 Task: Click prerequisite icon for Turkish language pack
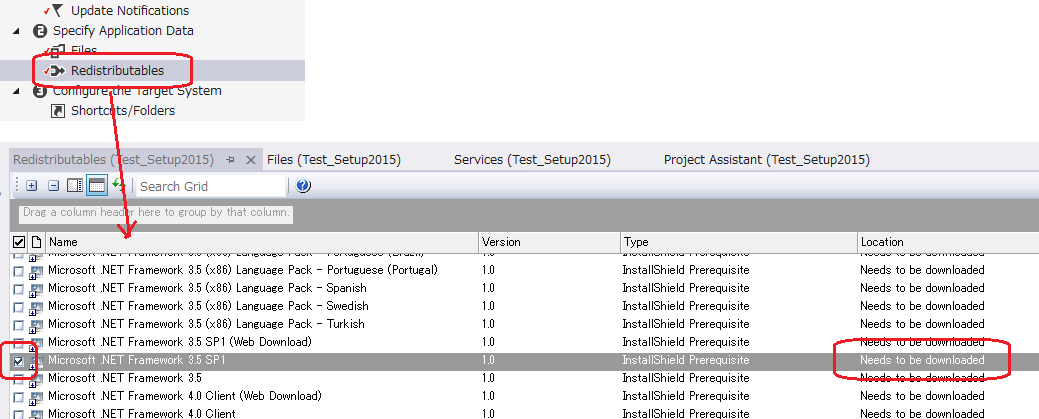point(36,325)
